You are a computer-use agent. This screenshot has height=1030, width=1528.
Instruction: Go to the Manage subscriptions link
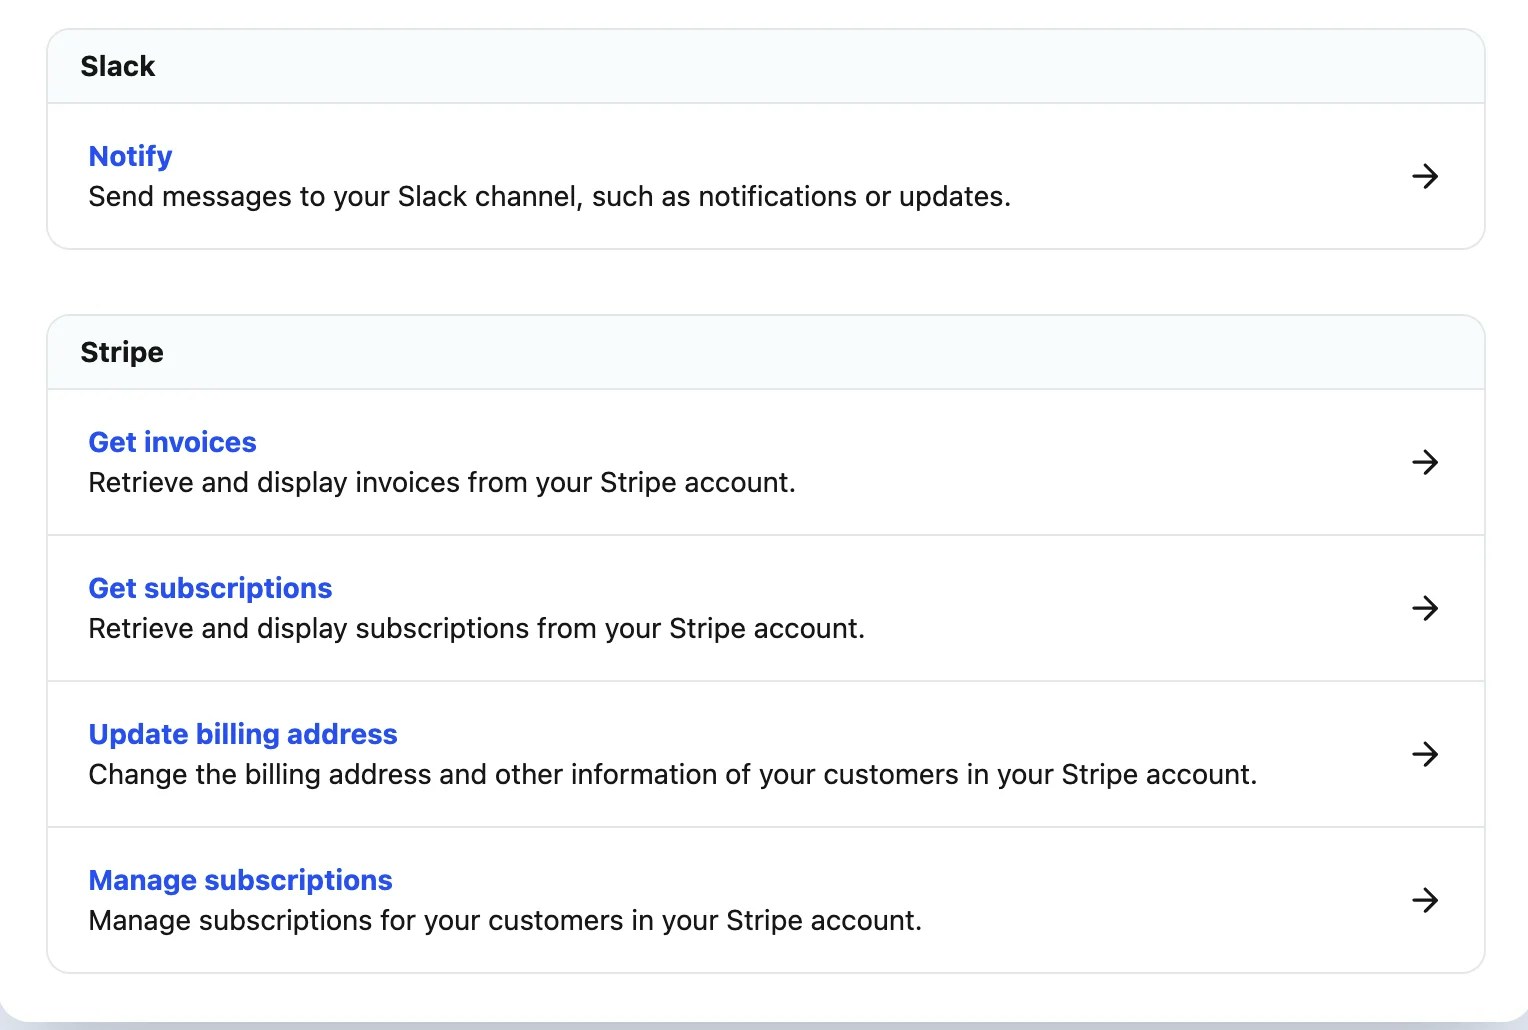[240, 880]
